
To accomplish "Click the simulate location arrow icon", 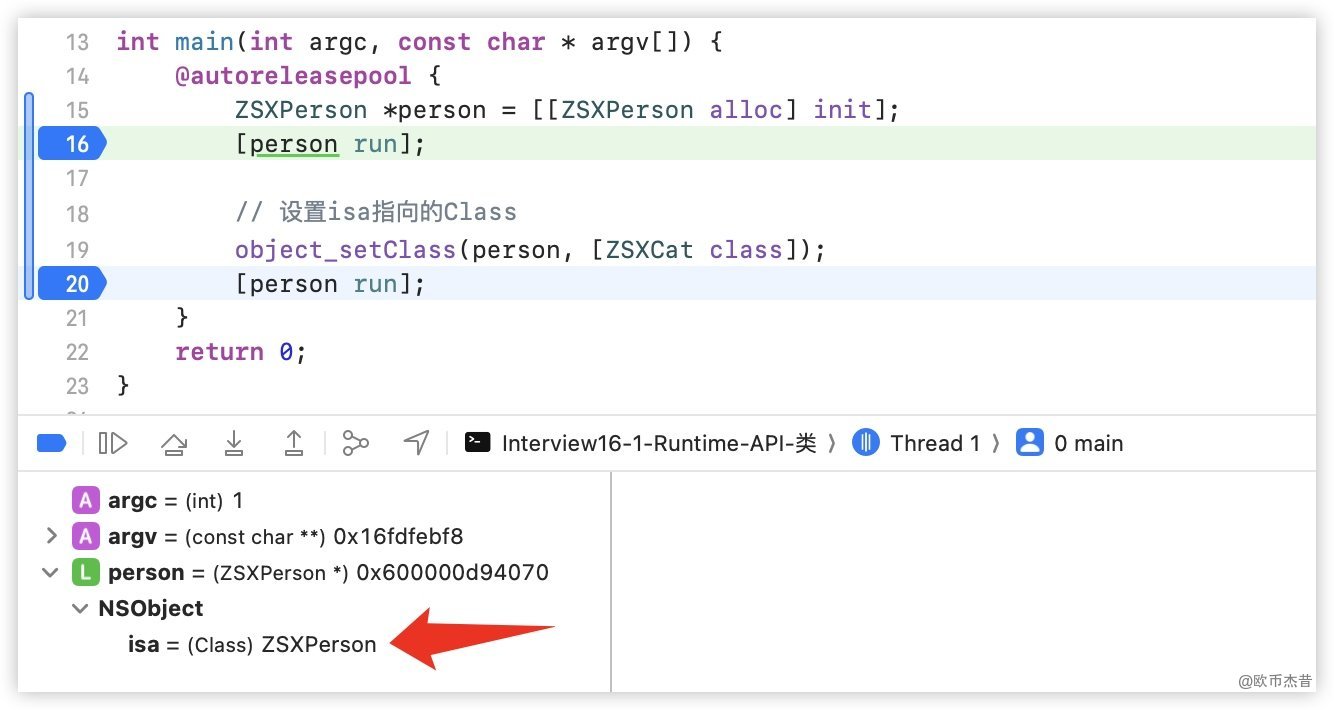I will point(416,443).
